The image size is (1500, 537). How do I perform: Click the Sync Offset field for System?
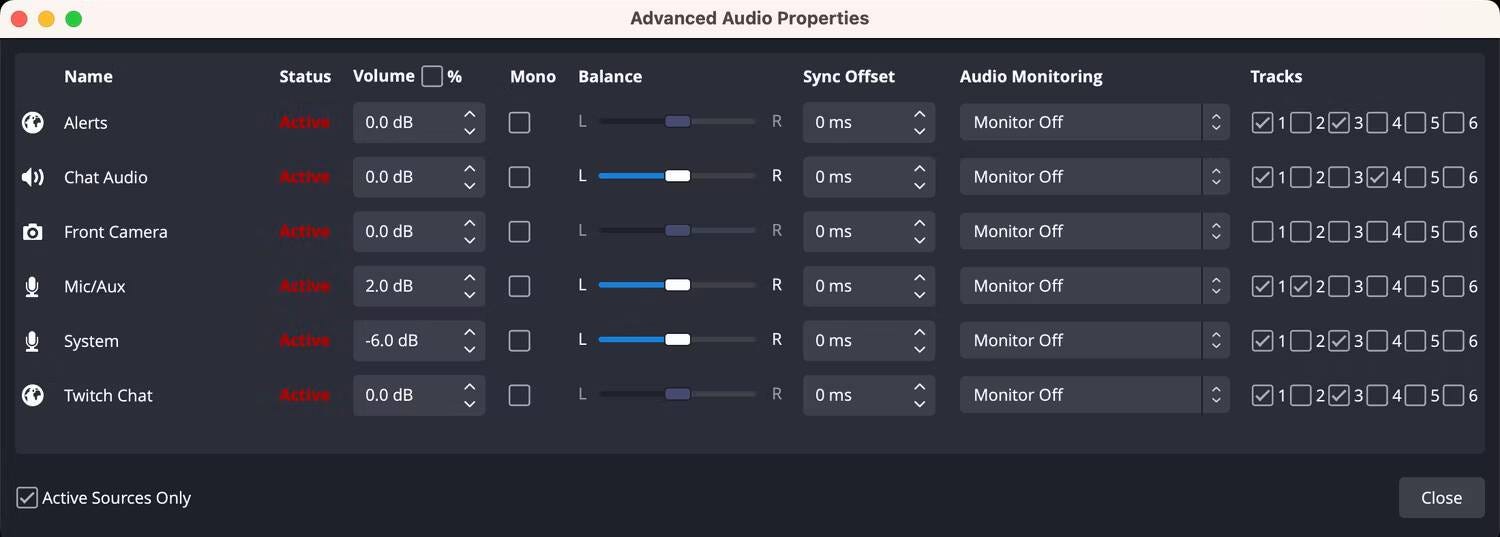[855, 341]
